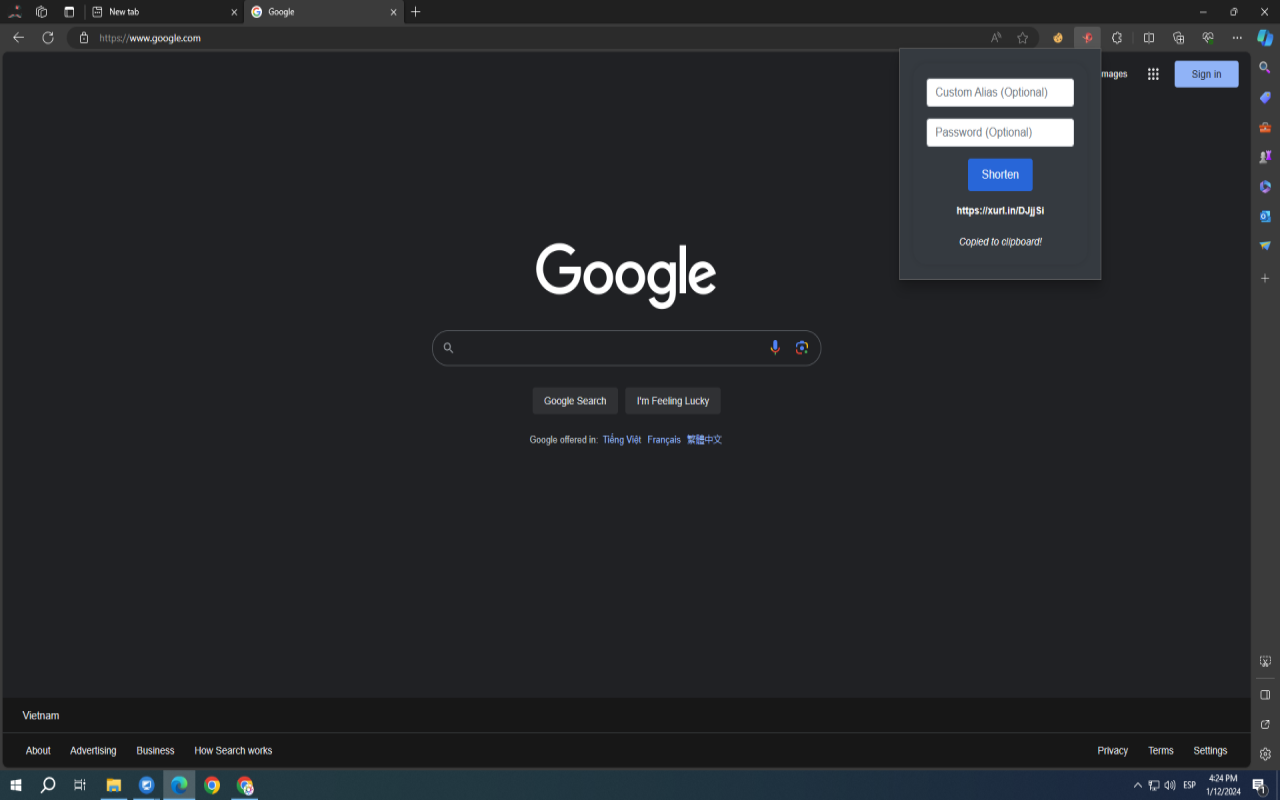Open the Business footer link
Image resolution: width=1280 pixels, height=800 pixels.
click(x=155, y=751)
